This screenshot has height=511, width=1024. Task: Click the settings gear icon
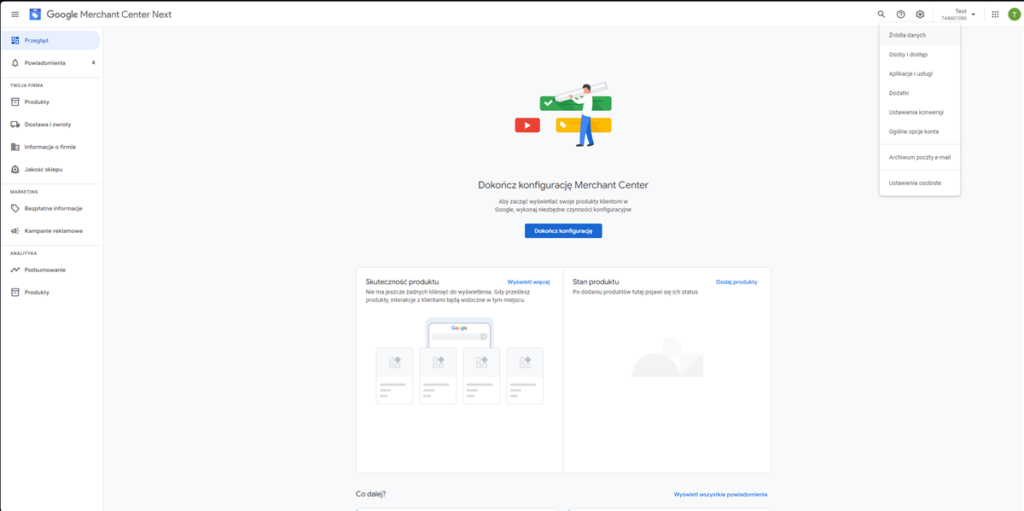pos(920,14)
